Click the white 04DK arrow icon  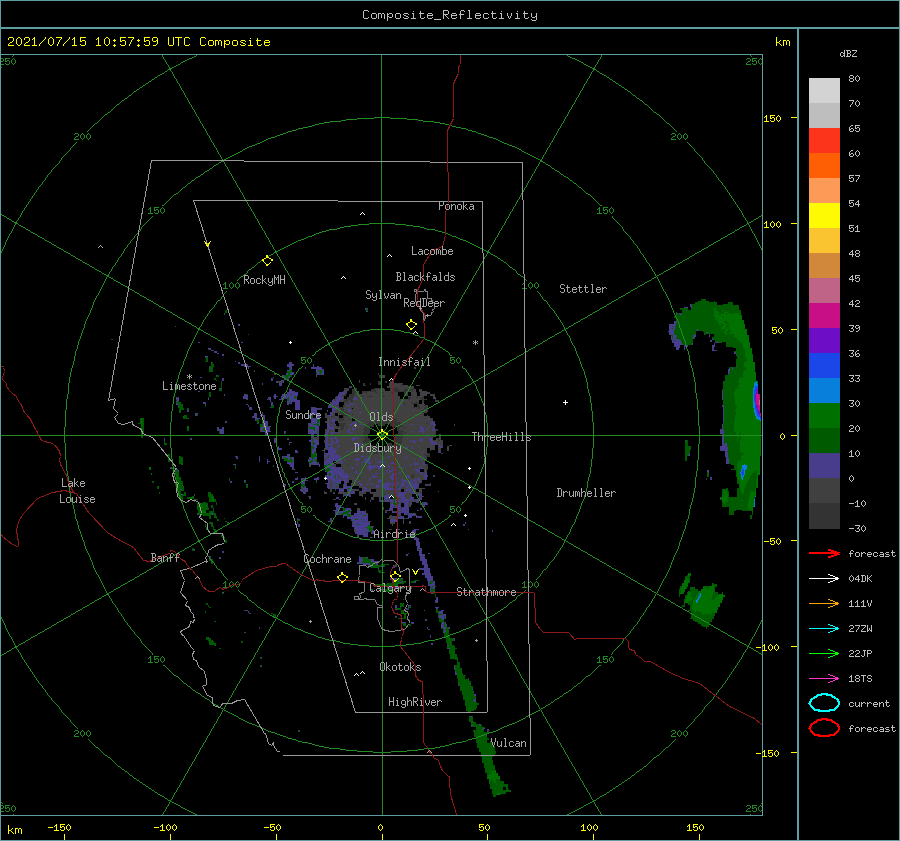point(824,578)
